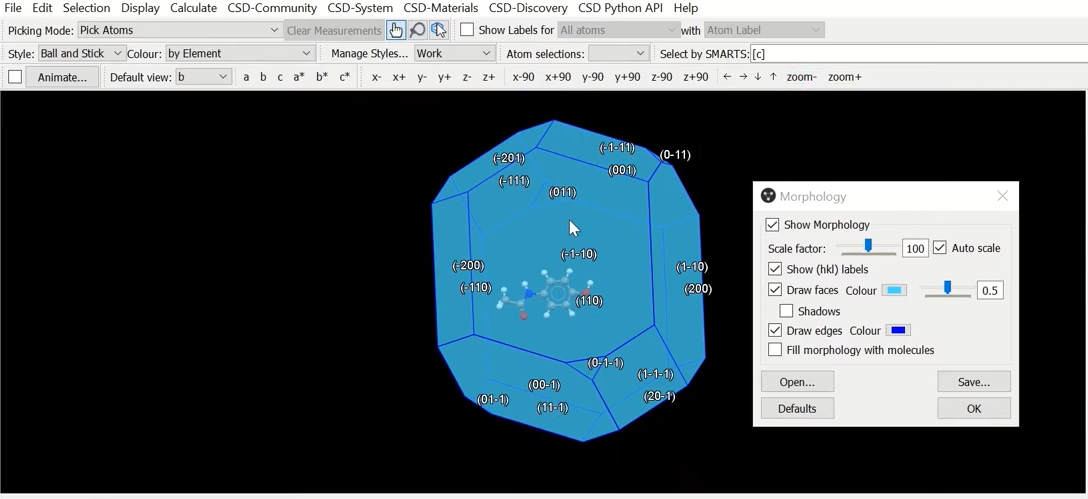Rotate view with x+90 button
The width and height of the screenshot is (1088, 499).
[x=558, y=77]
